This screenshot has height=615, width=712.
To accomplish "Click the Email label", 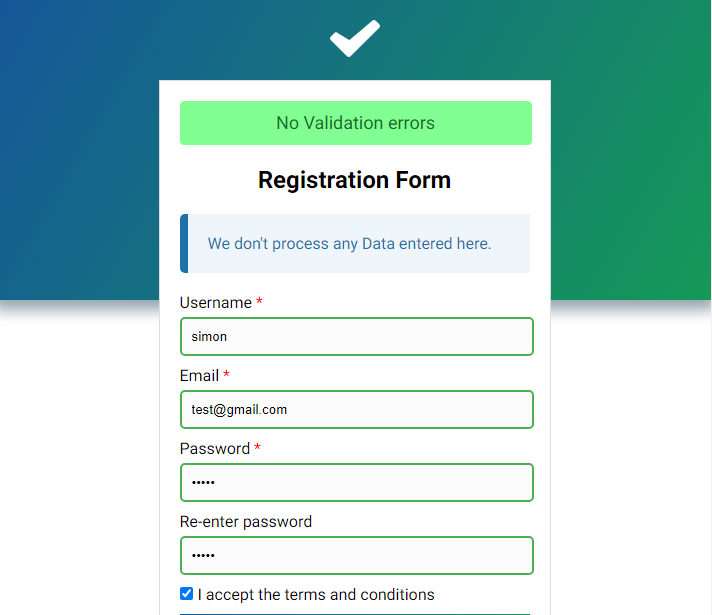I will click(199, 376).
